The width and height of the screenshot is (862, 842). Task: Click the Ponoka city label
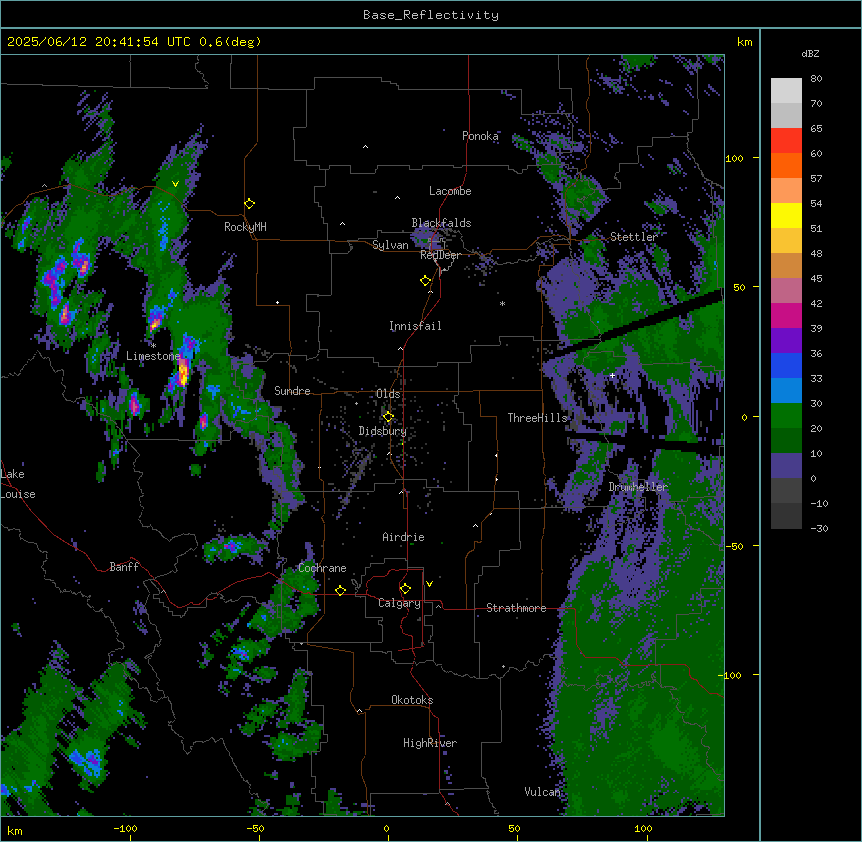480,136
